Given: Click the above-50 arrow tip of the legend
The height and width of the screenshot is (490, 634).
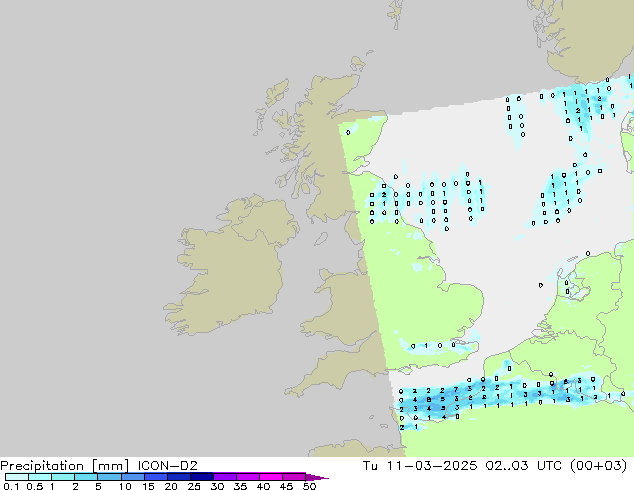Looking at the screenshot, I should 317,477.
